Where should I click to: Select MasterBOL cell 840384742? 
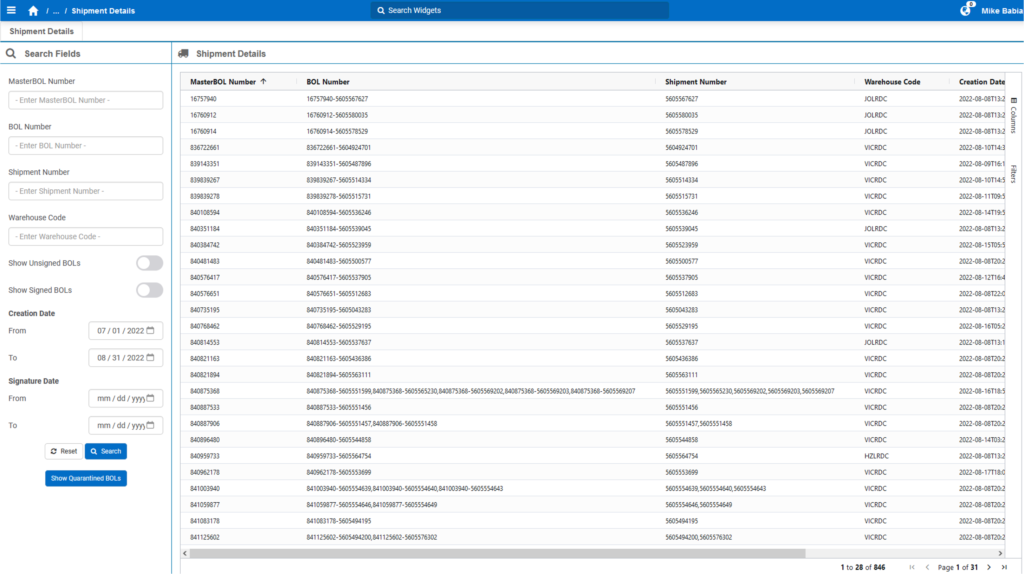point(204,245)
